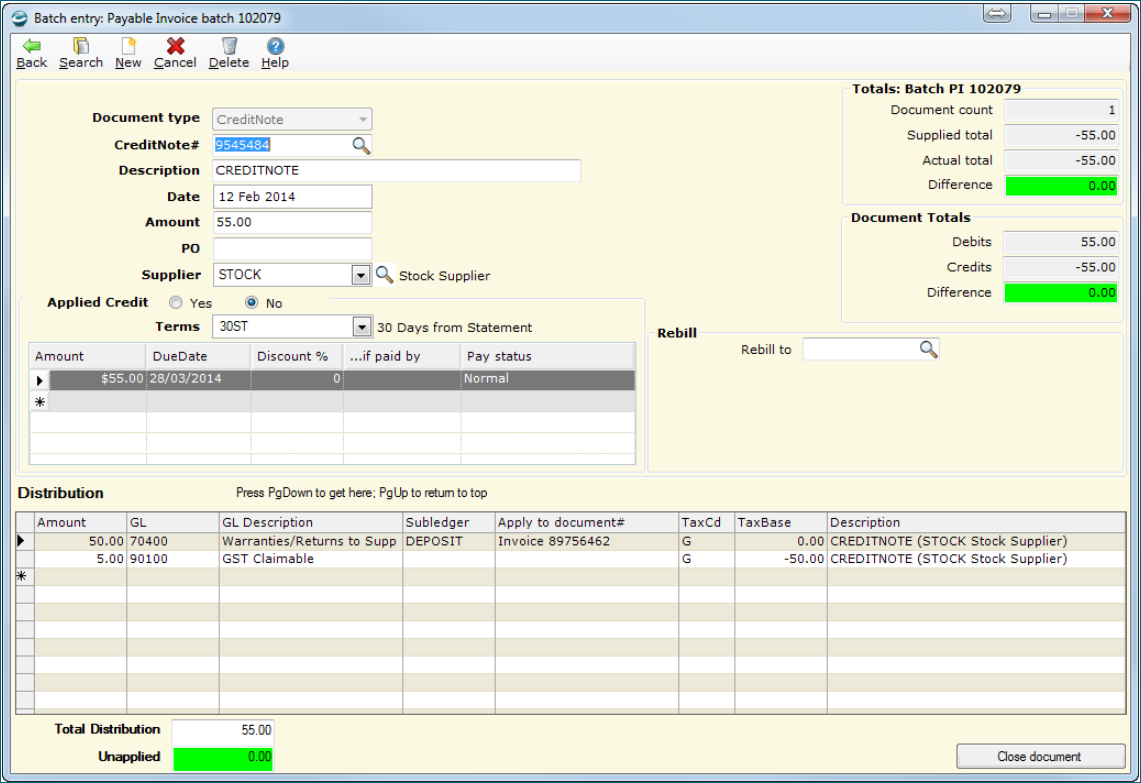Image resolution: width=1141 pixels, height=783 pixels.
Task: Click the Supplied total field -55.00
Action: [x=1061, y=135]
